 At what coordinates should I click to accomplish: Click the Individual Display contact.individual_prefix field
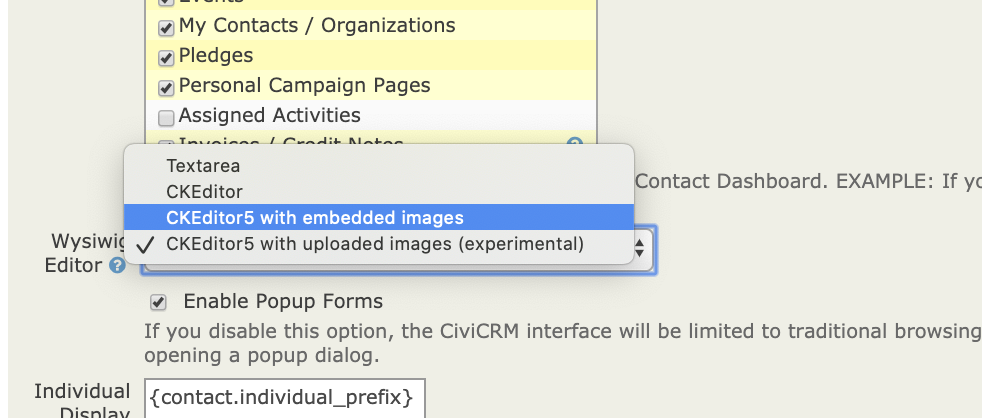284,399
